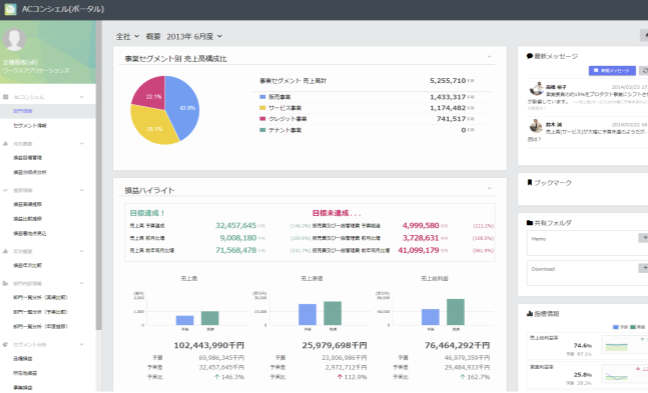648x393 pixels.
Task: Click the speech bubble icon by 最新メッセージ
Action: pos(529,56)
